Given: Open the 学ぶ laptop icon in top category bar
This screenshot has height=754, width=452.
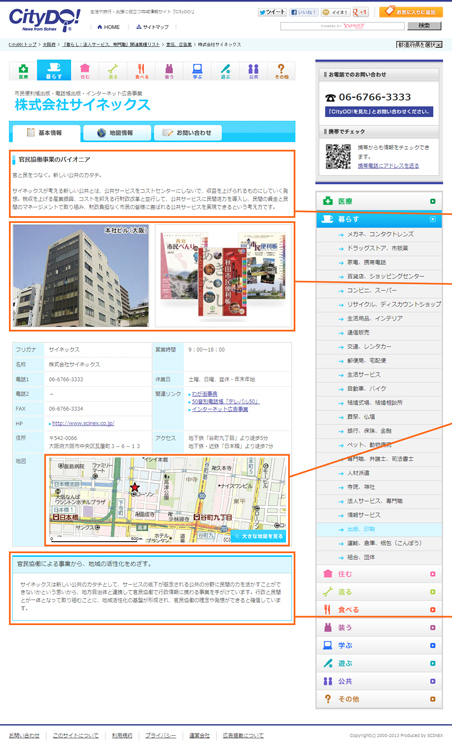Looking at the screenshot, I should tap(197, 71).
